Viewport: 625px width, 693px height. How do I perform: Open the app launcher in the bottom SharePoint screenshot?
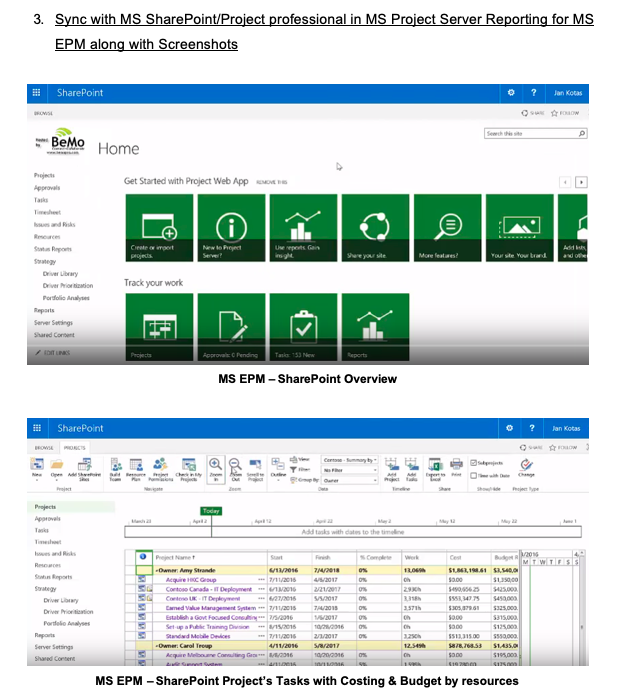tap(37, 428)
